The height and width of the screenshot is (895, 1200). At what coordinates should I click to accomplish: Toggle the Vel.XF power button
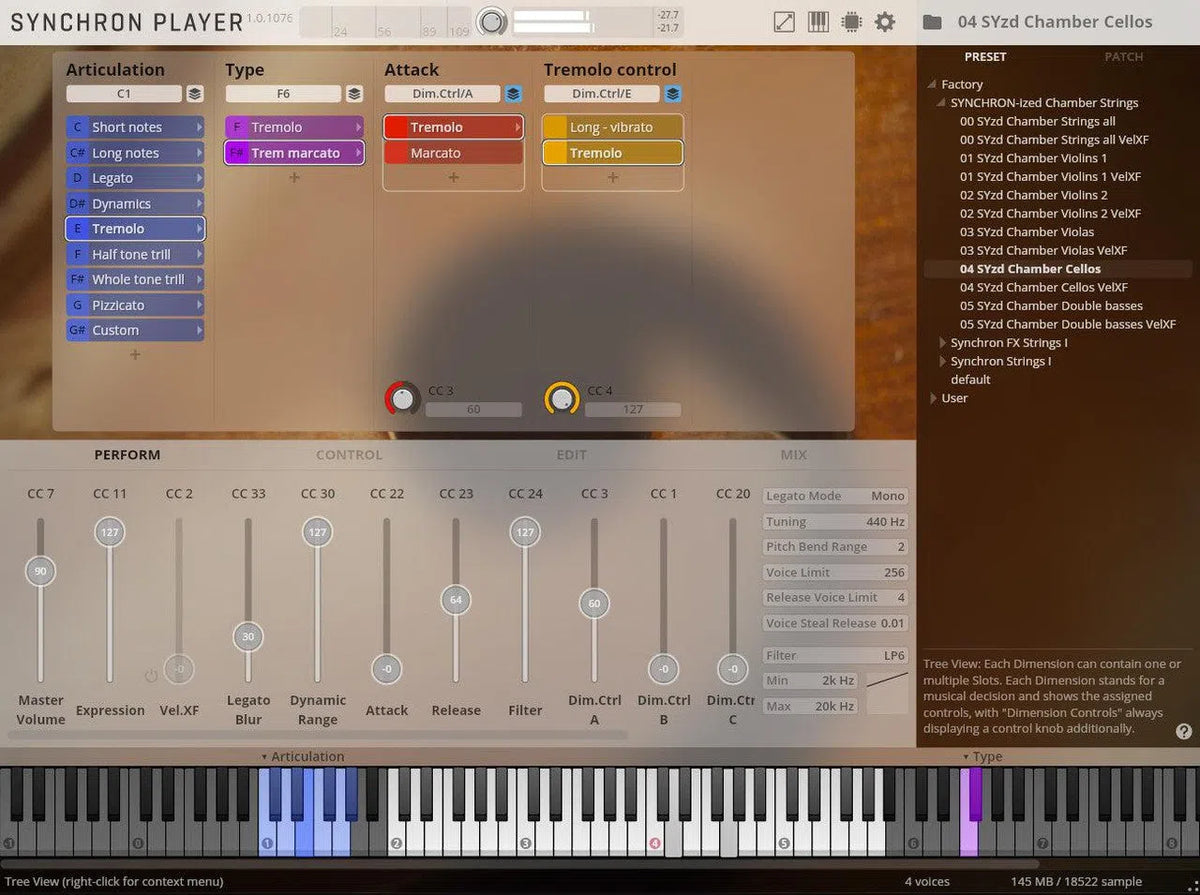[x=151, y=676]
